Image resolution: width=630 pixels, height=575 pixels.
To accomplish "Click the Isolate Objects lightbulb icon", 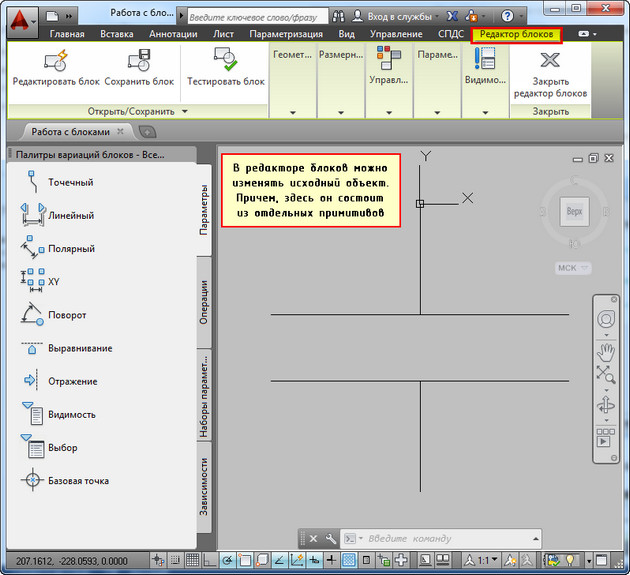I will 570,560.
